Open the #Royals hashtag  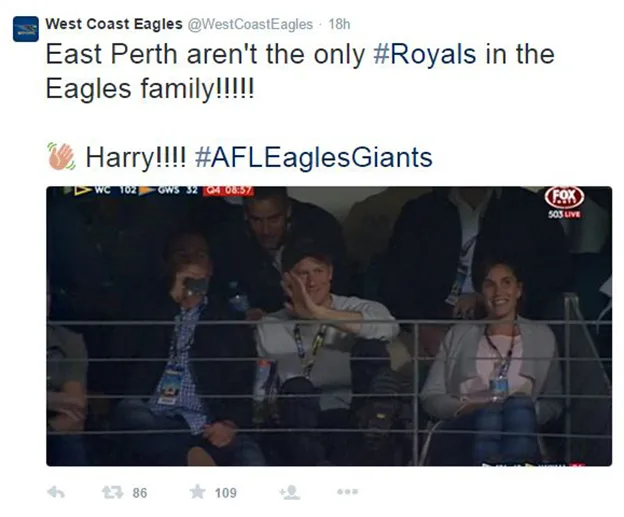(x=423, y=55)
